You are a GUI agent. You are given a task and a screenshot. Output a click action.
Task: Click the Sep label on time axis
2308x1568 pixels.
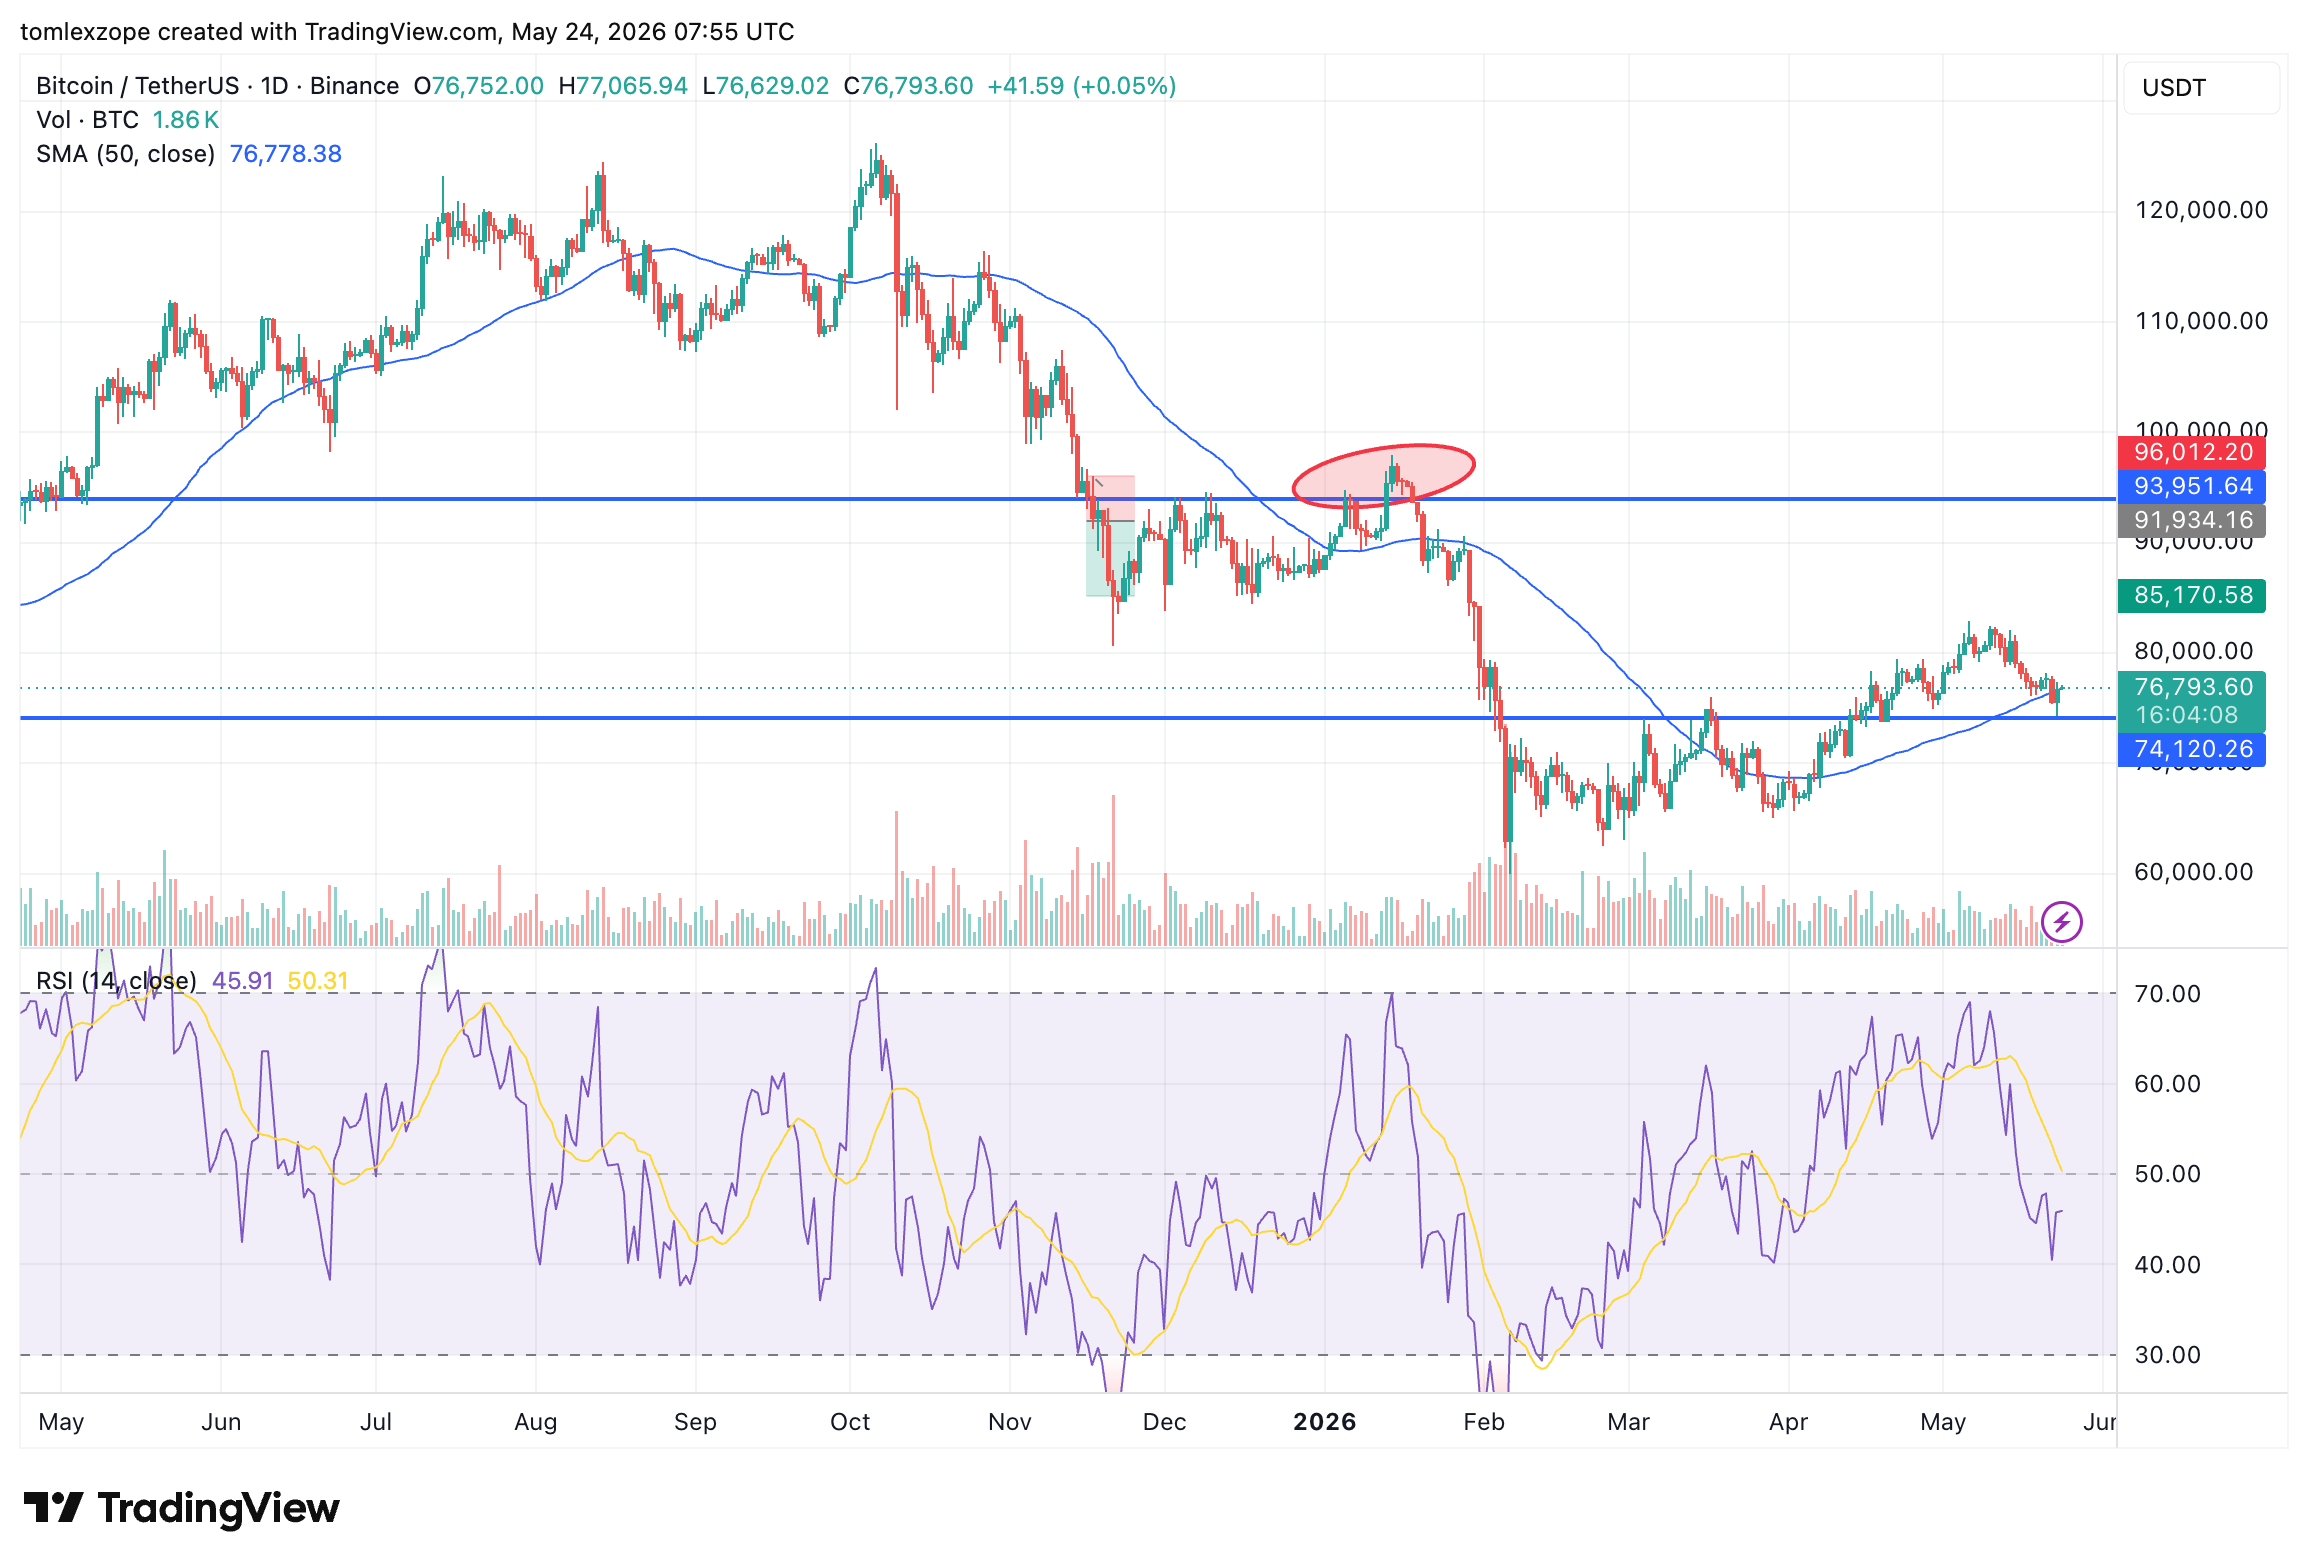point(695,1422)
